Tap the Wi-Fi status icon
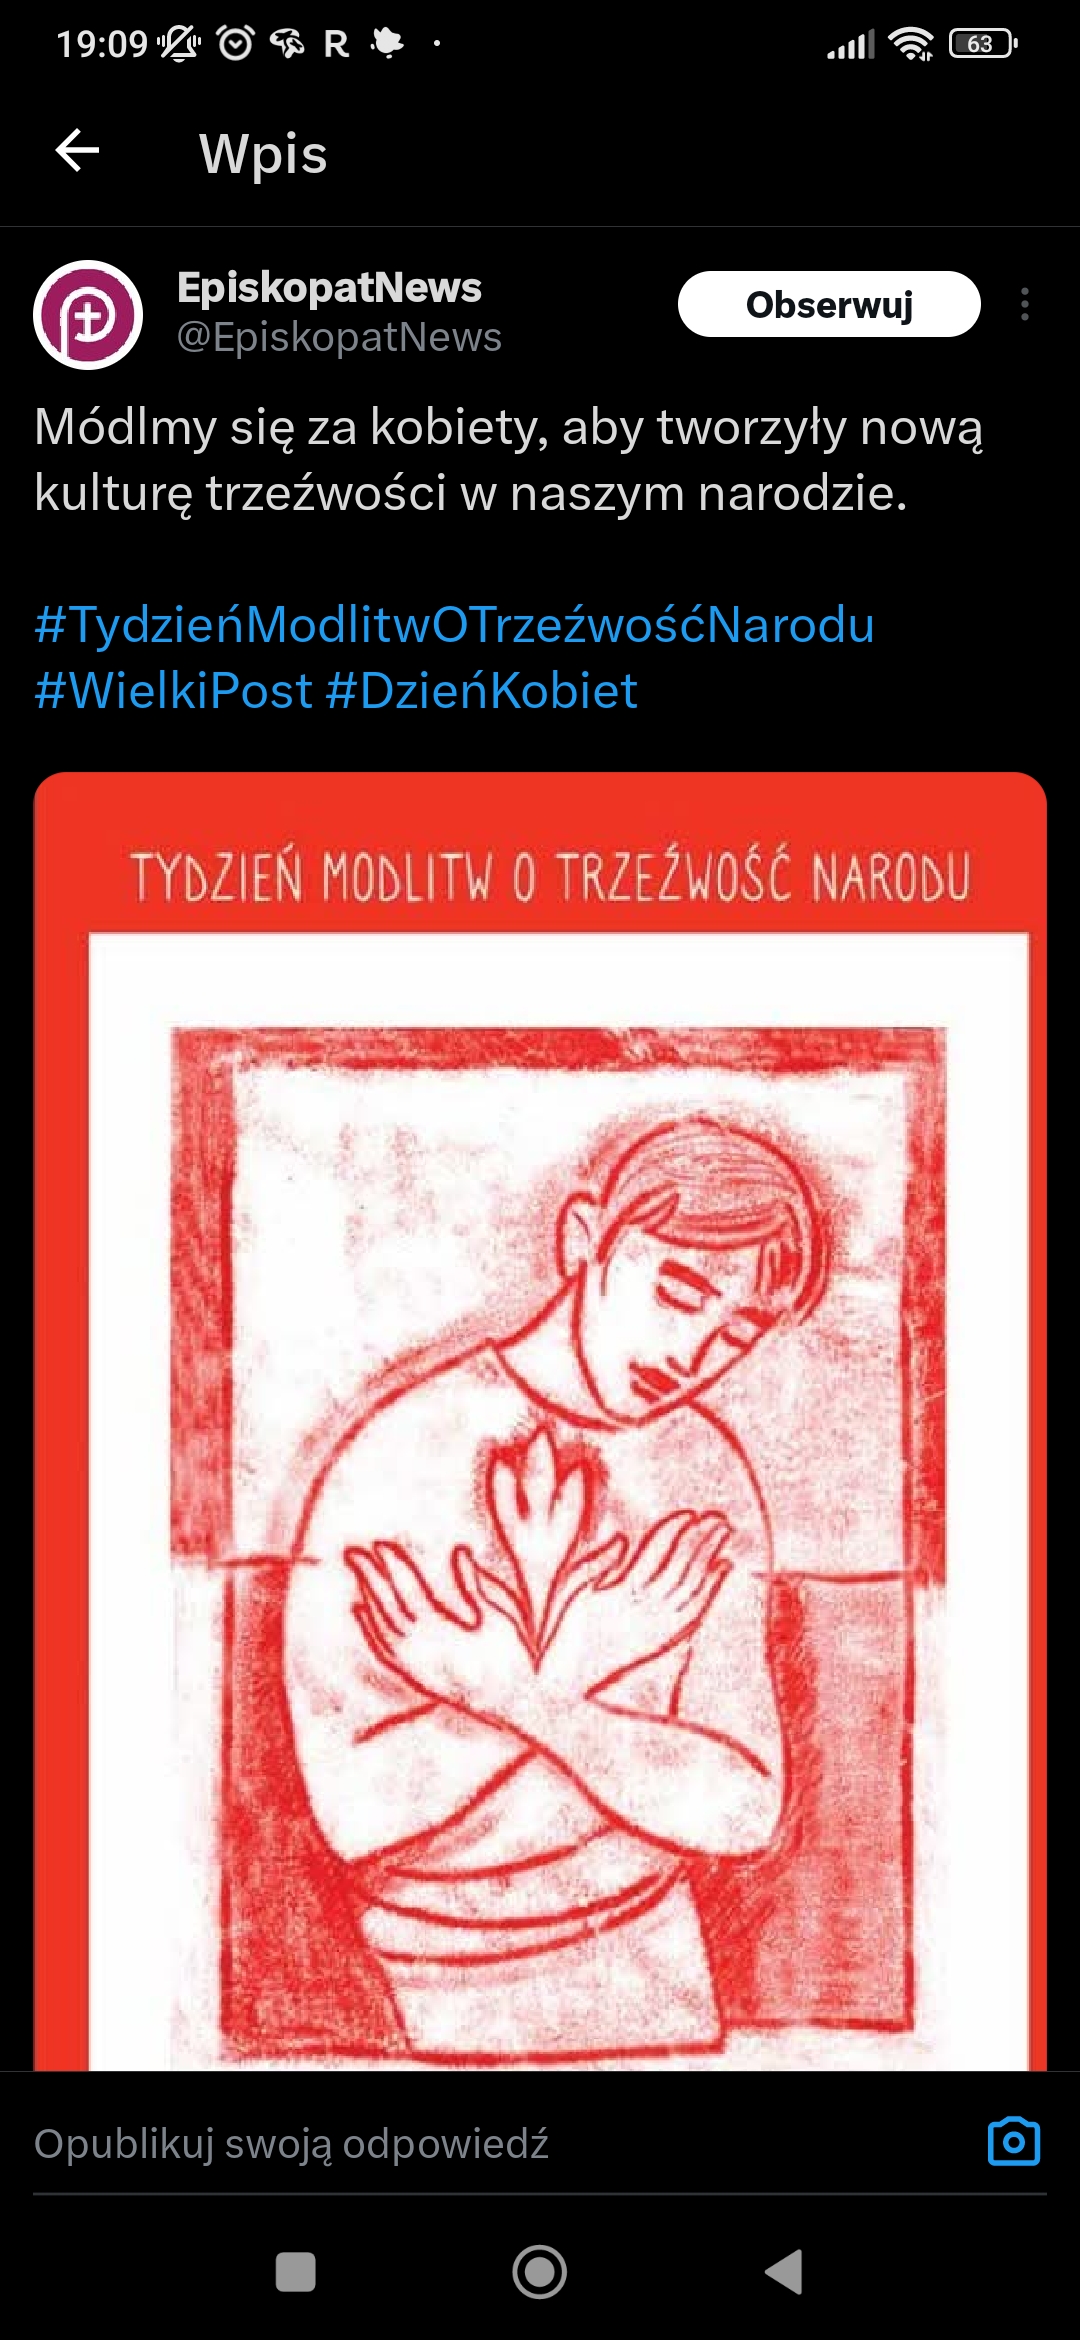 click(910, 44)
